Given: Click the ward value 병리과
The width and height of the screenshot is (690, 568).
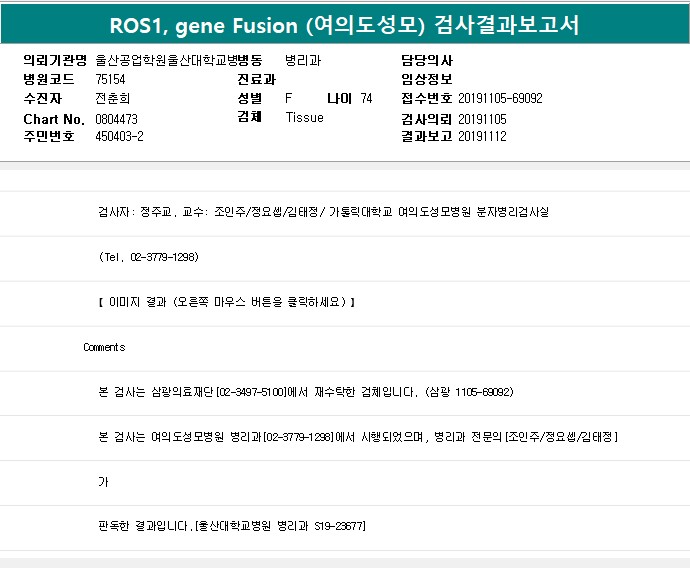Looking at the screenshot, I should pos(303,60).
